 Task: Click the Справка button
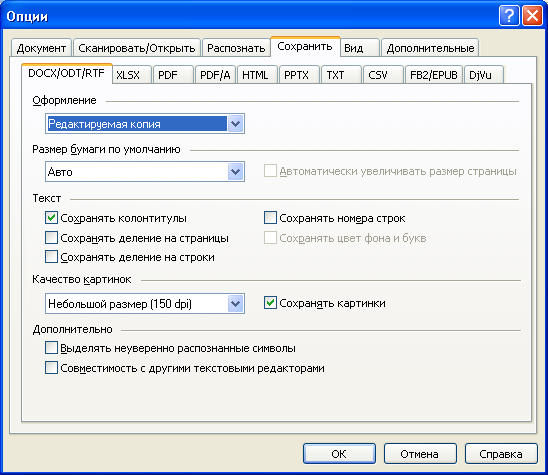(x=501, y=454)
